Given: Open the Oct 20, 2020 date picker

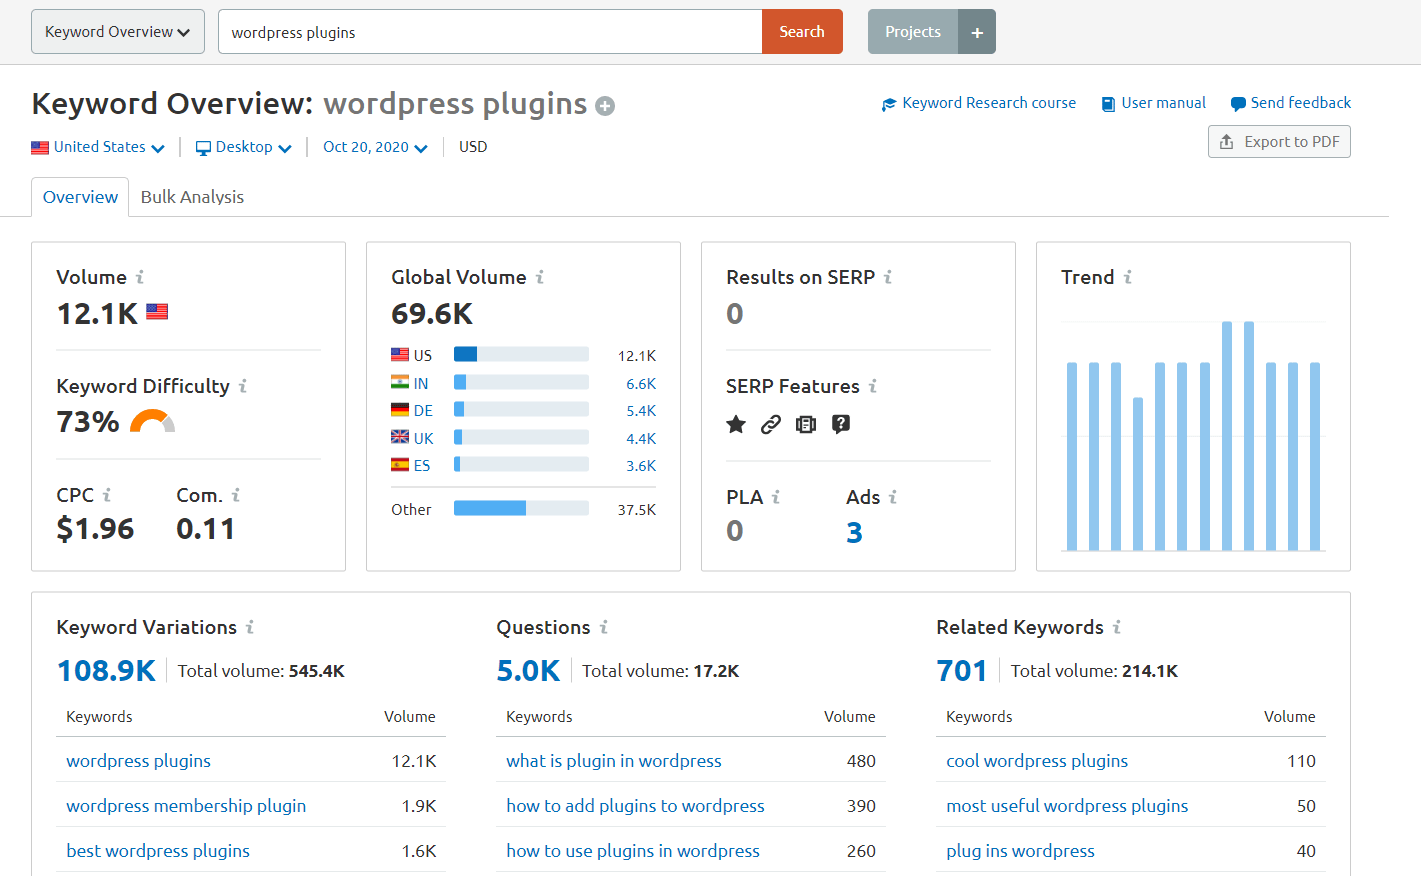Looking at the screenshot, I should click(375, 147).
